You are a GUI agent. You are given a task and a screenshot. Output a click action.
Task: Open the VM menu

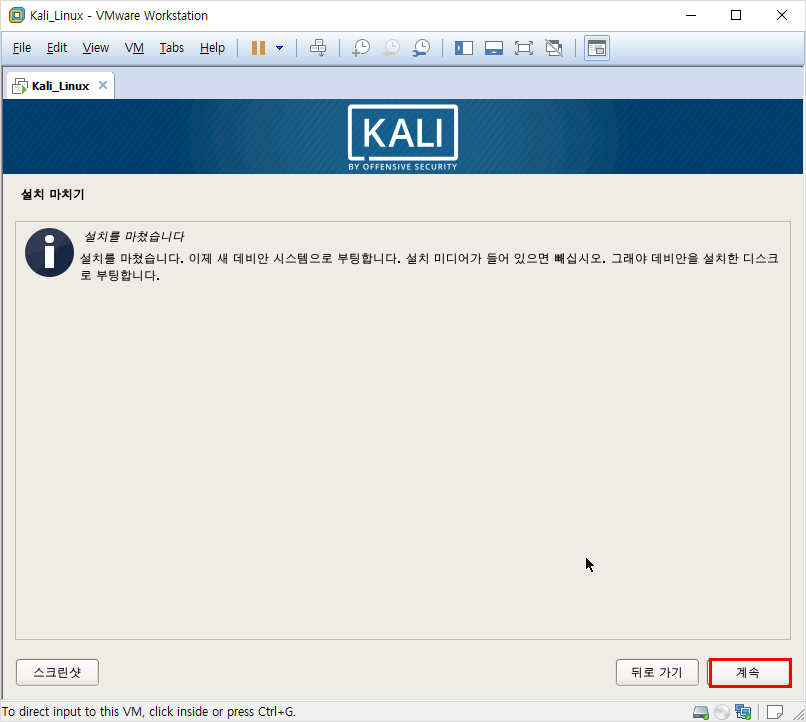(134, 48)
